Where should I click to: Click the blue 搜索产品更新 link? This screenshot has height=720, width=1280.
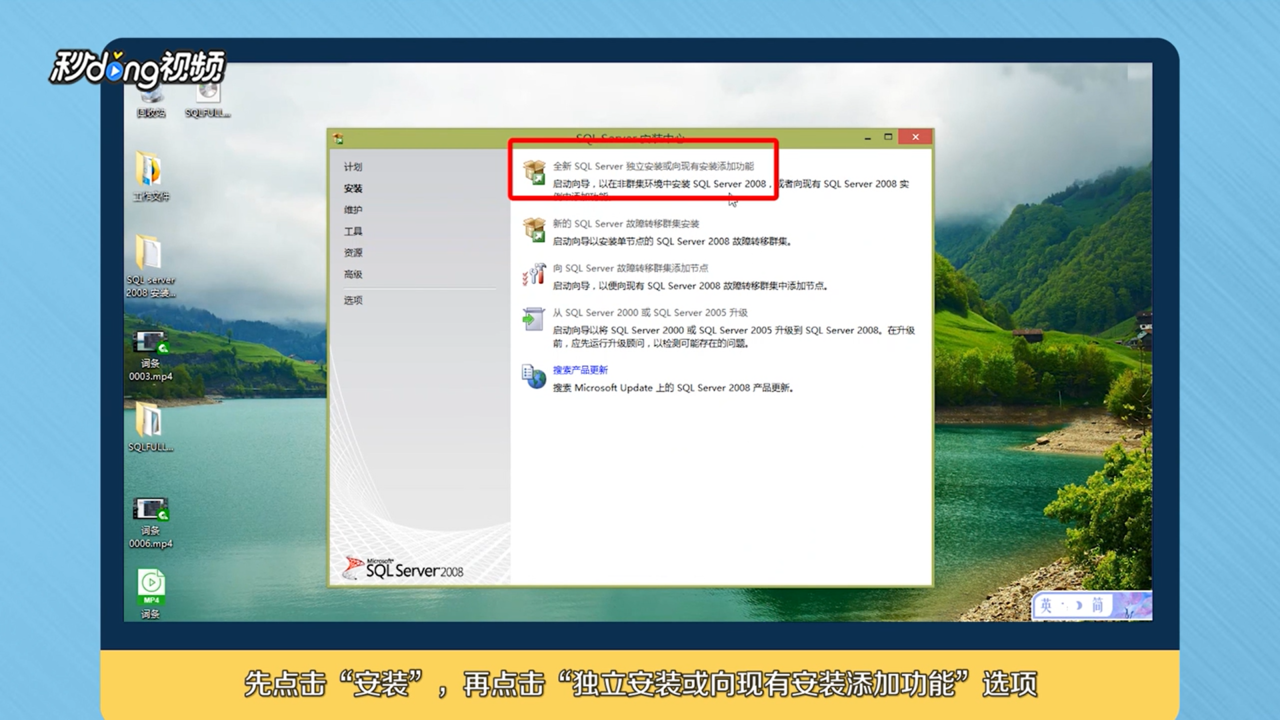click(x=580, y=370)
